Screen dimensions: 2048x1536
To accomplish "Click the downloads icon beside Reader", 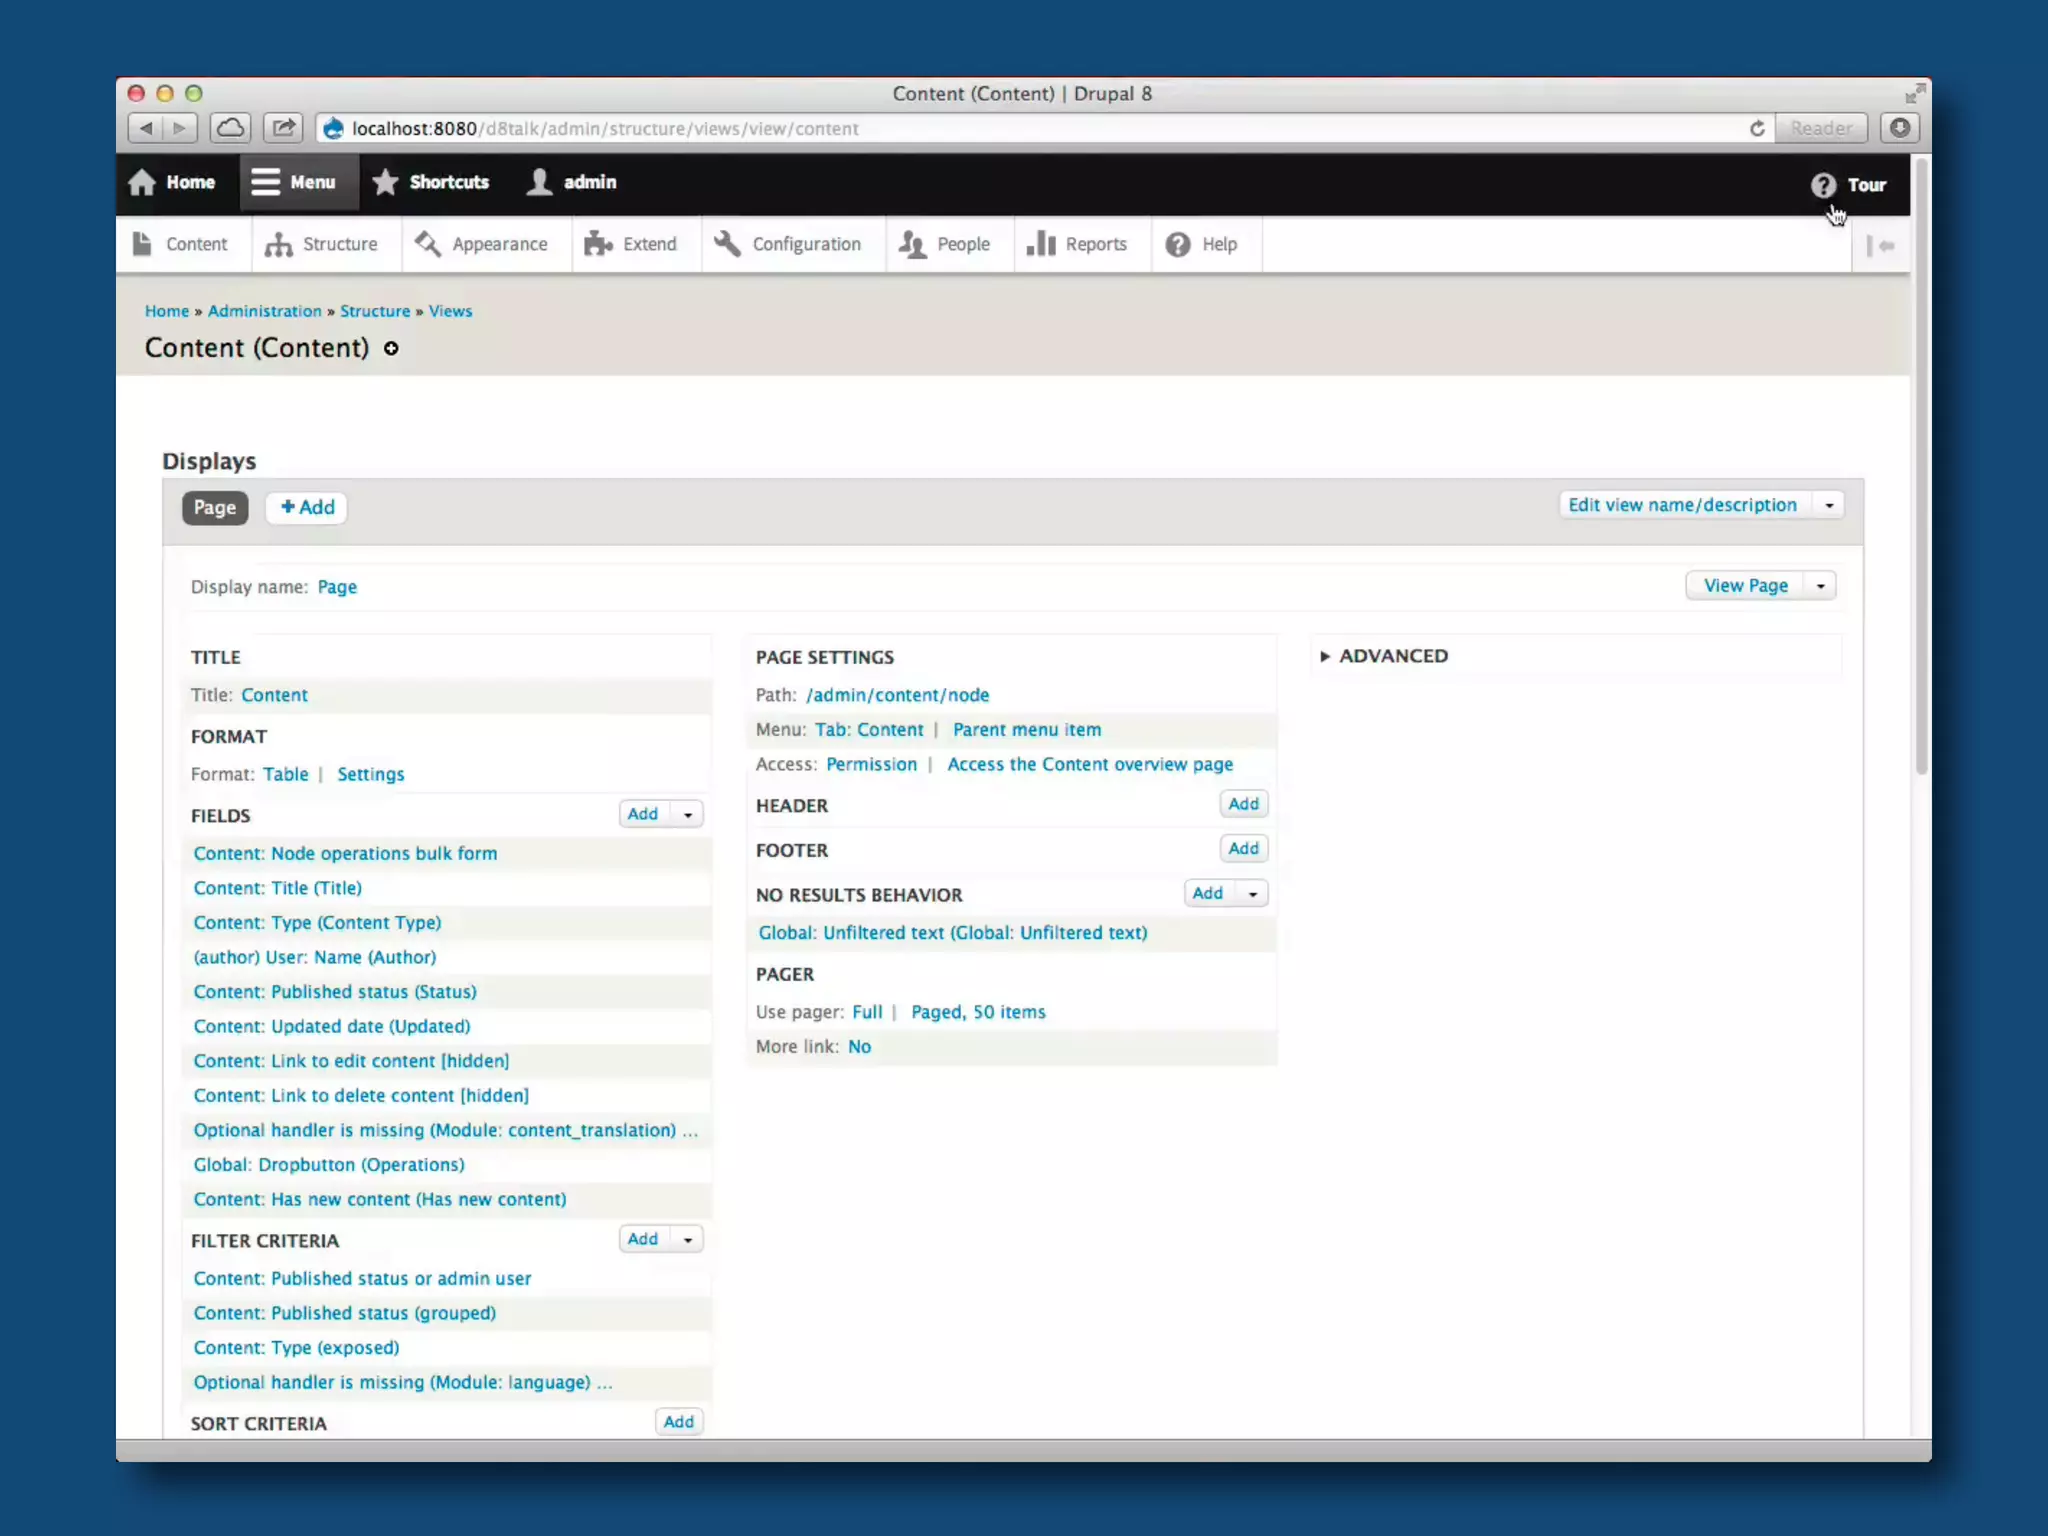I will [x=1900, y=128].
